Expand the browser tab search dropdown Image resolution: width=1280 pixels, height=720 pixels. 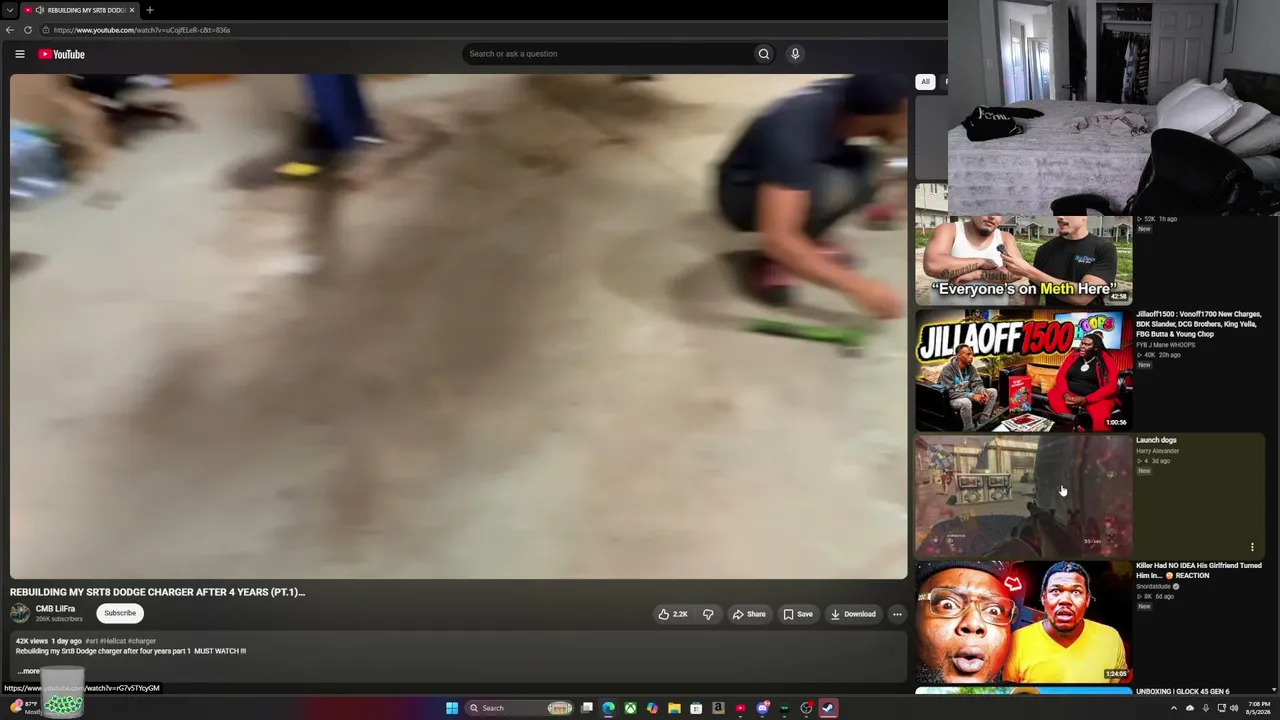pyautogui.click(x=10, y=10)
